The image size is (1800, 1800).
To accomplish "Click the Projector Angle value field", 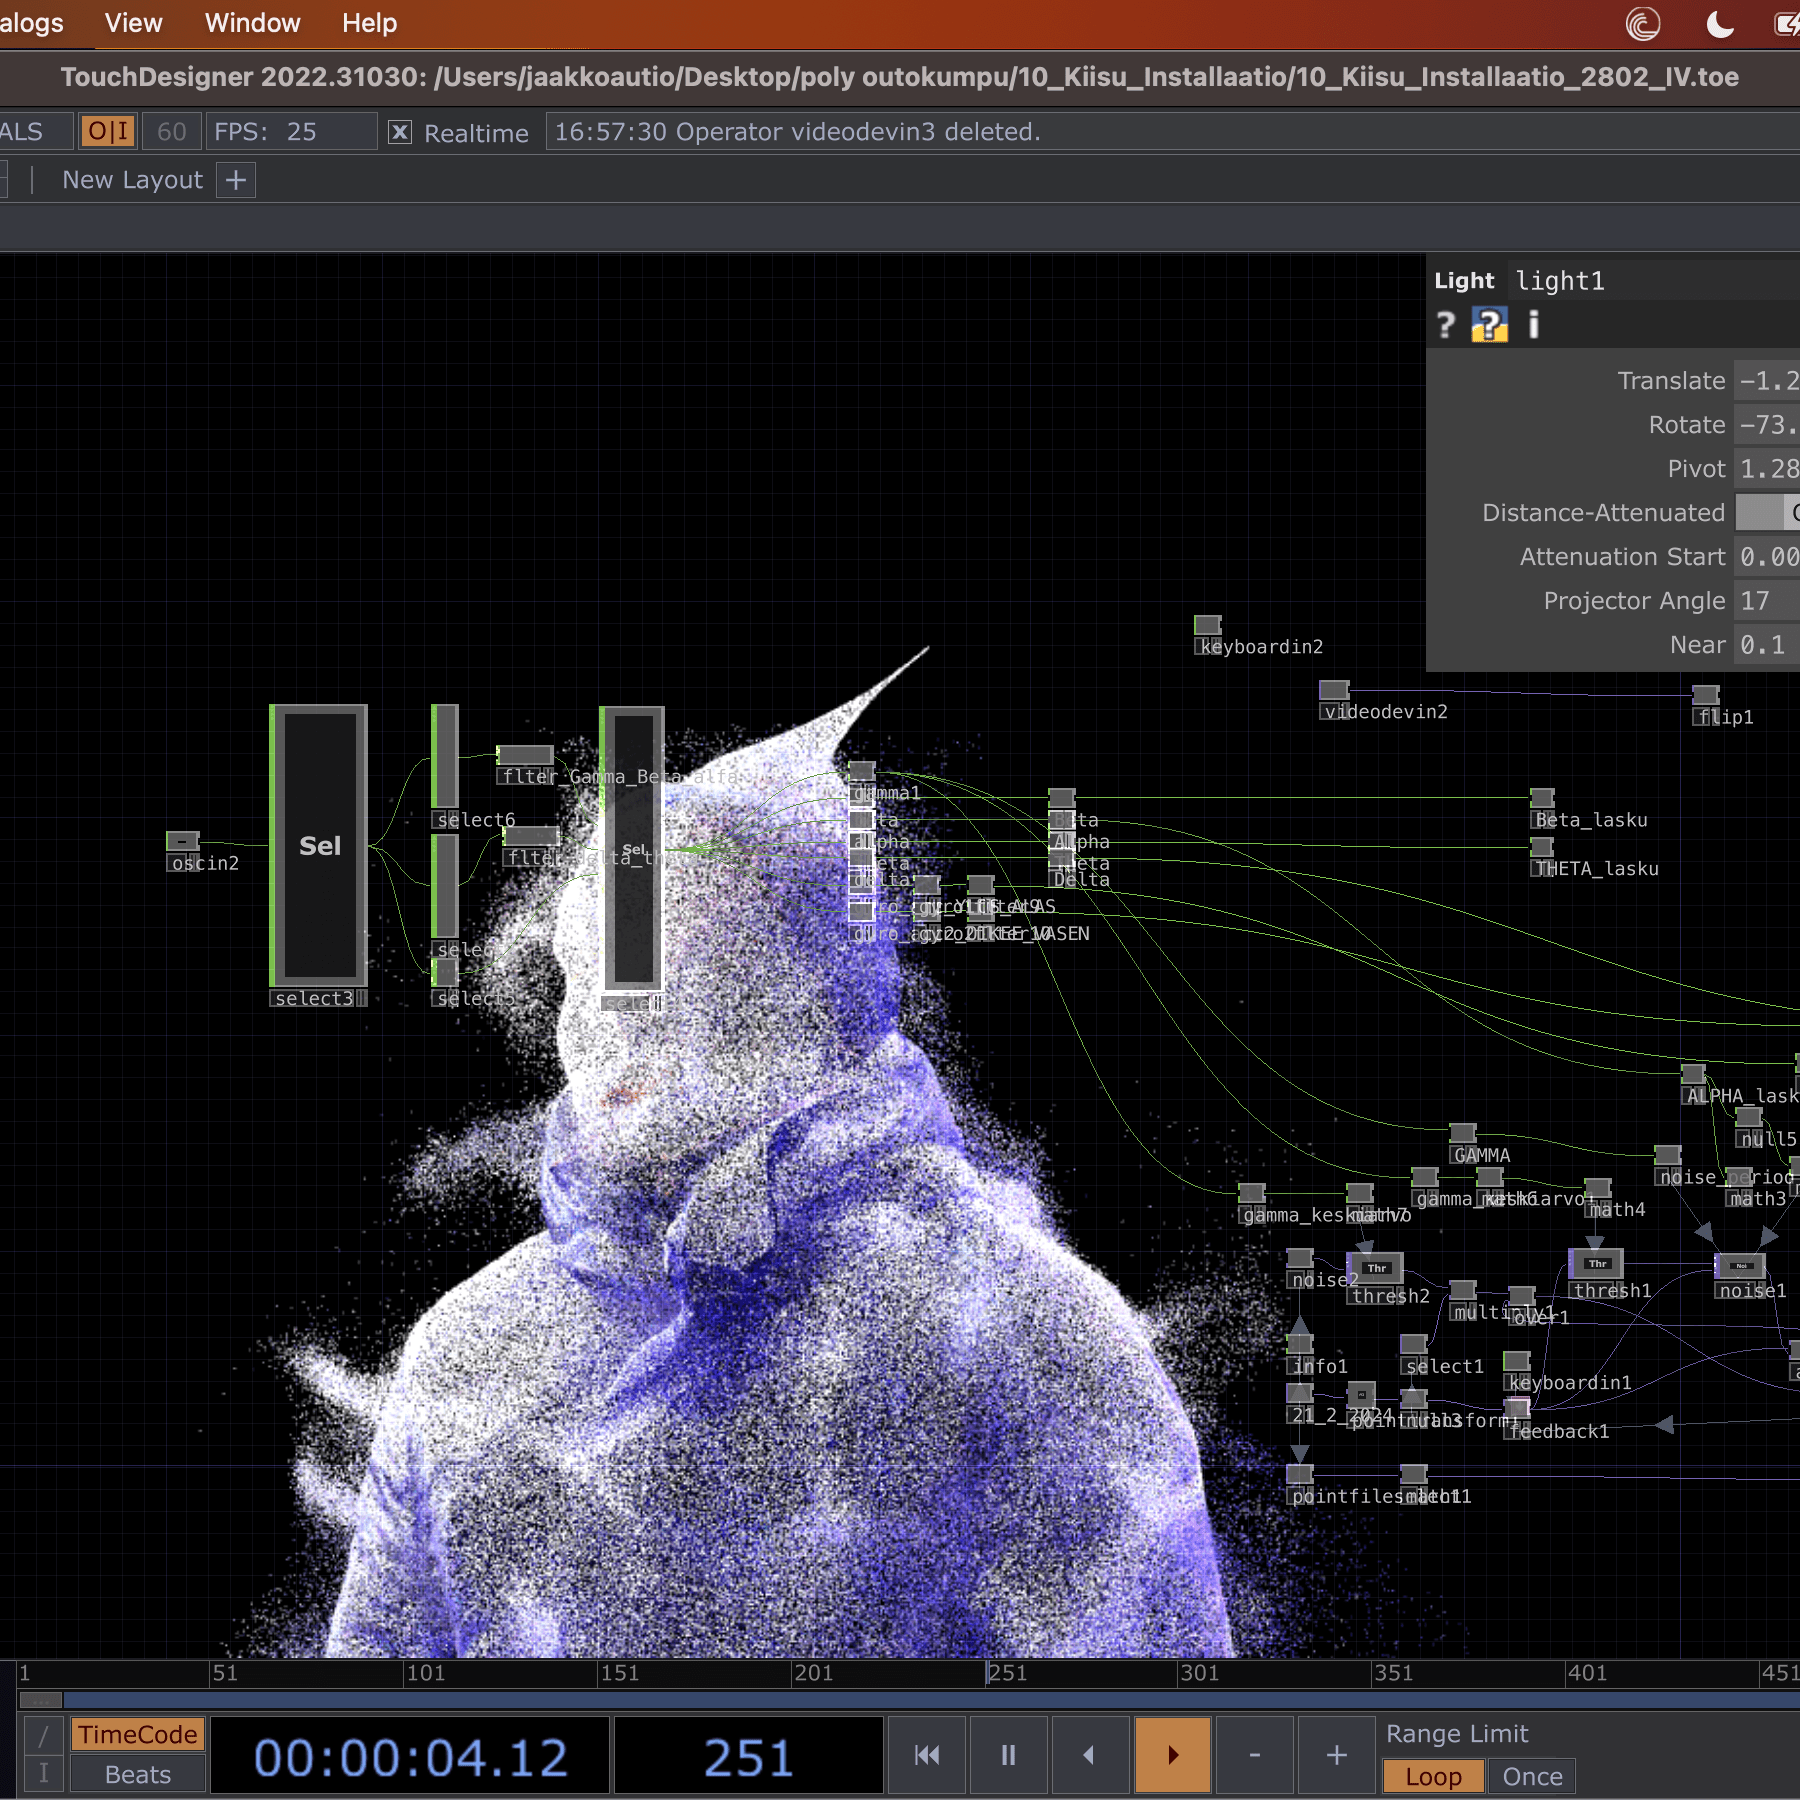I will (x=1766, y=601).
